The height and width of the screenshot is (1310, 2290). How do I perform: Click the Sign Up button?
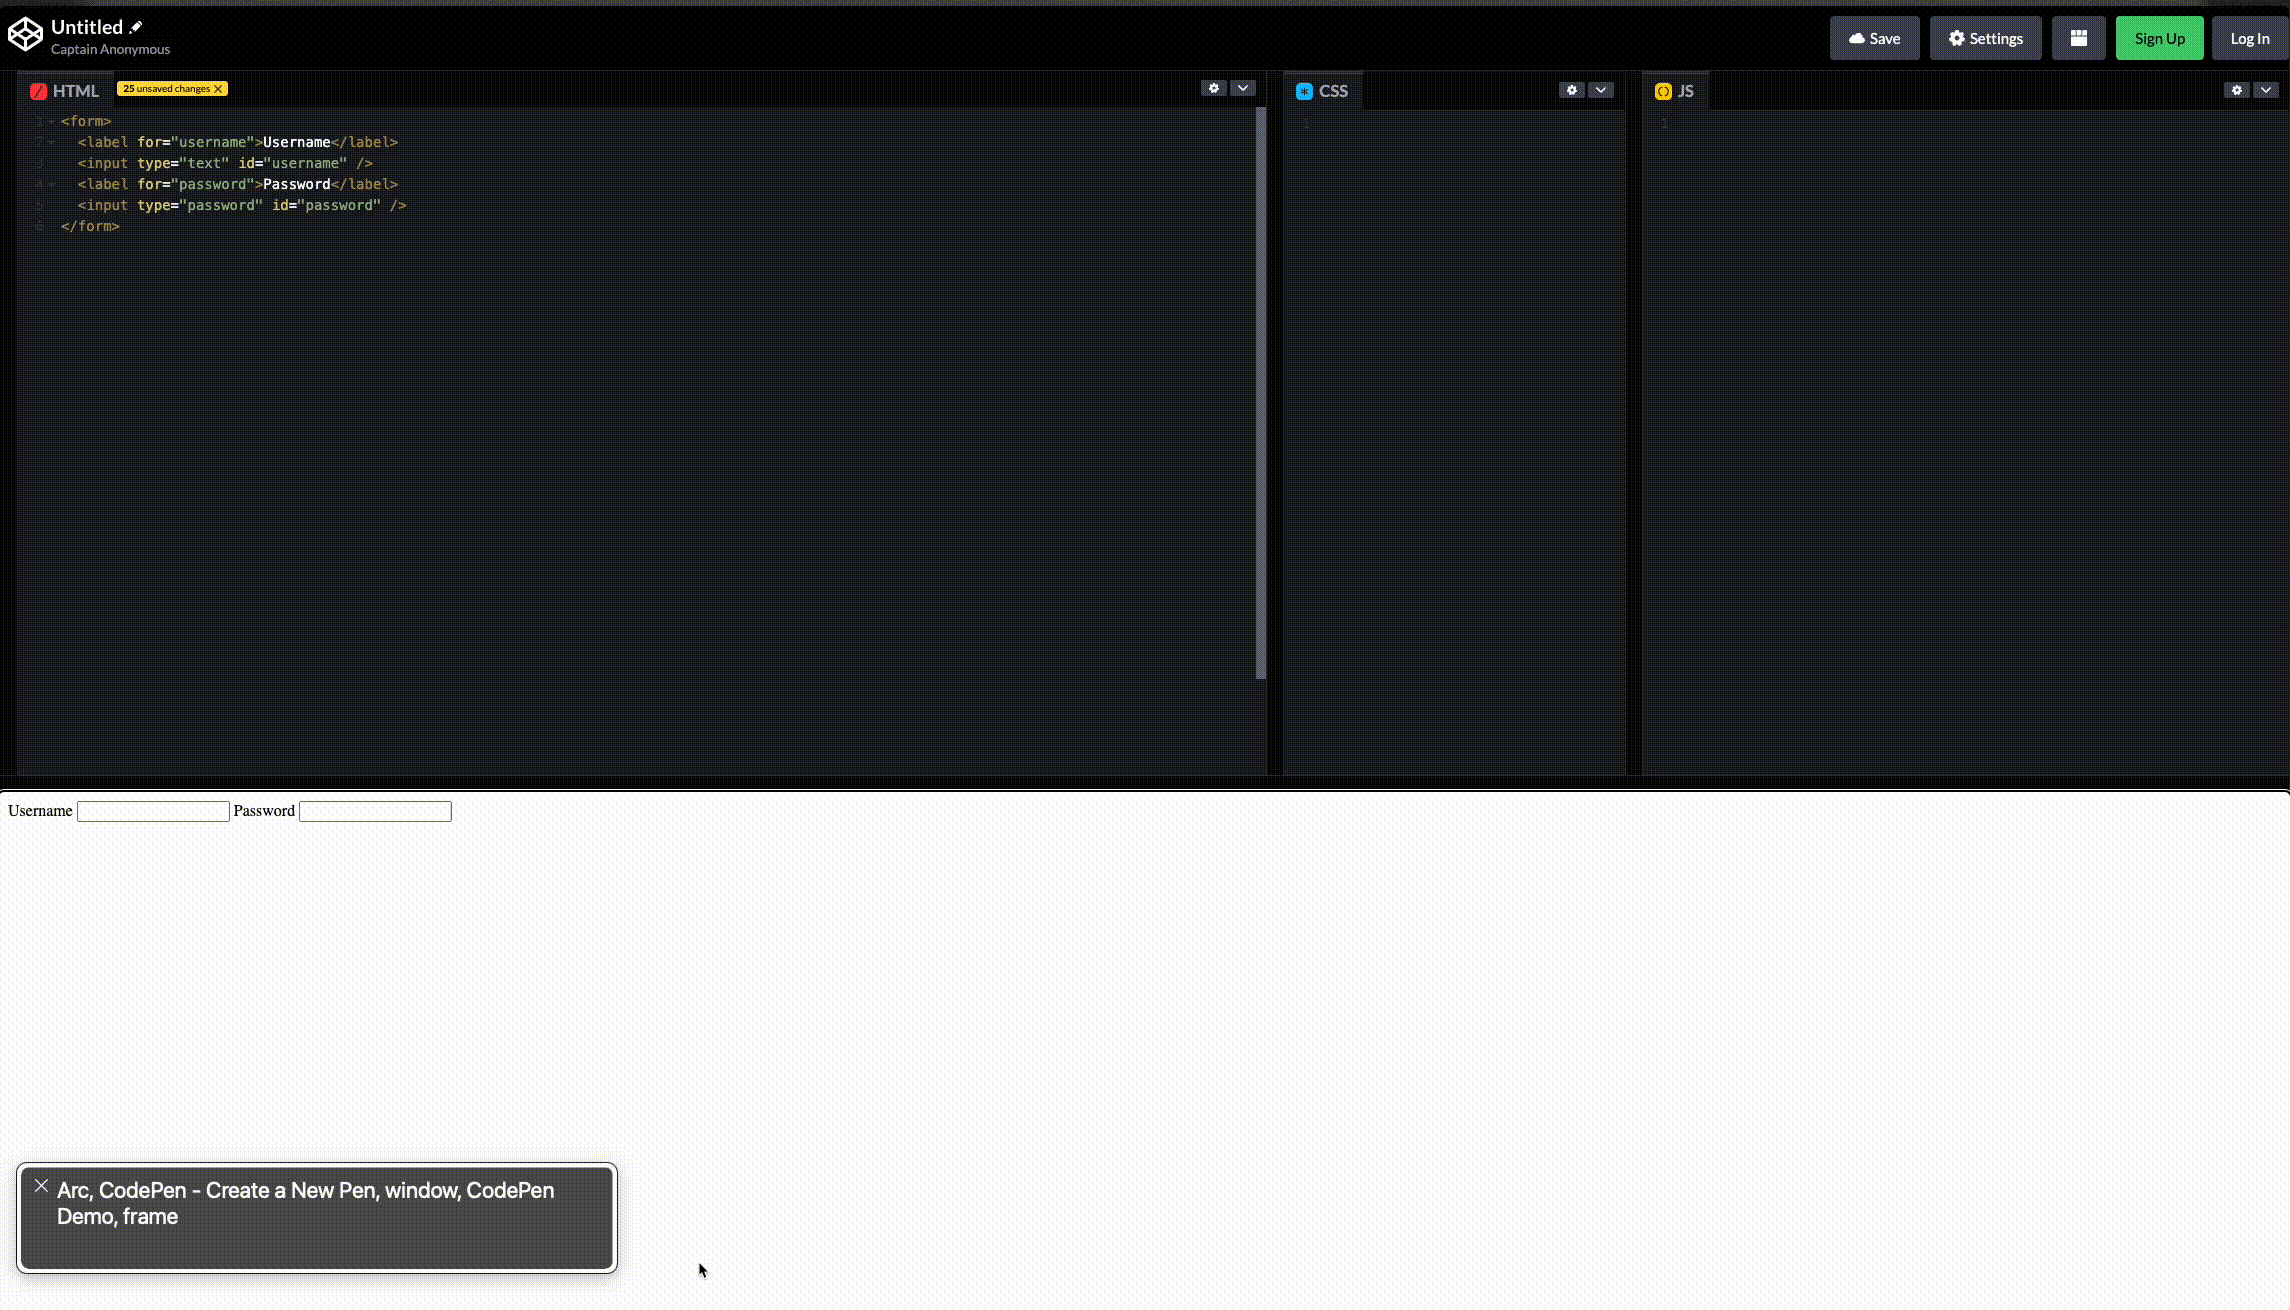2159,38
